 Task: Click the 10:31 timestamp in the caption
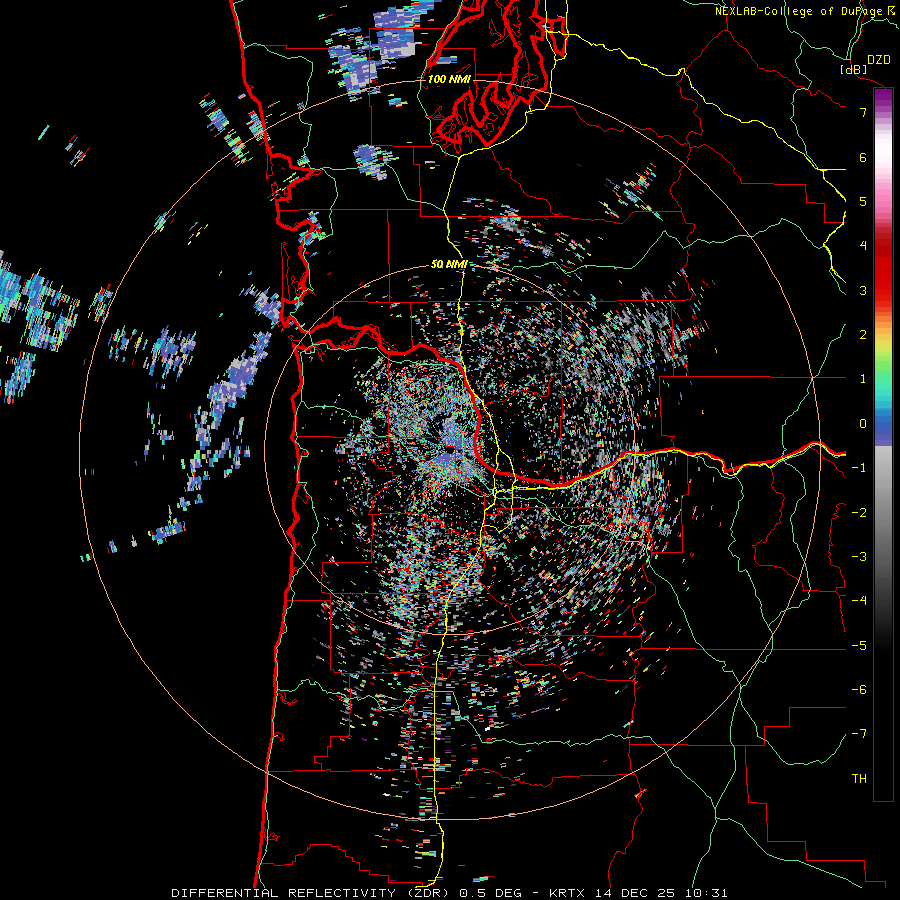click(x=709, y=893)
